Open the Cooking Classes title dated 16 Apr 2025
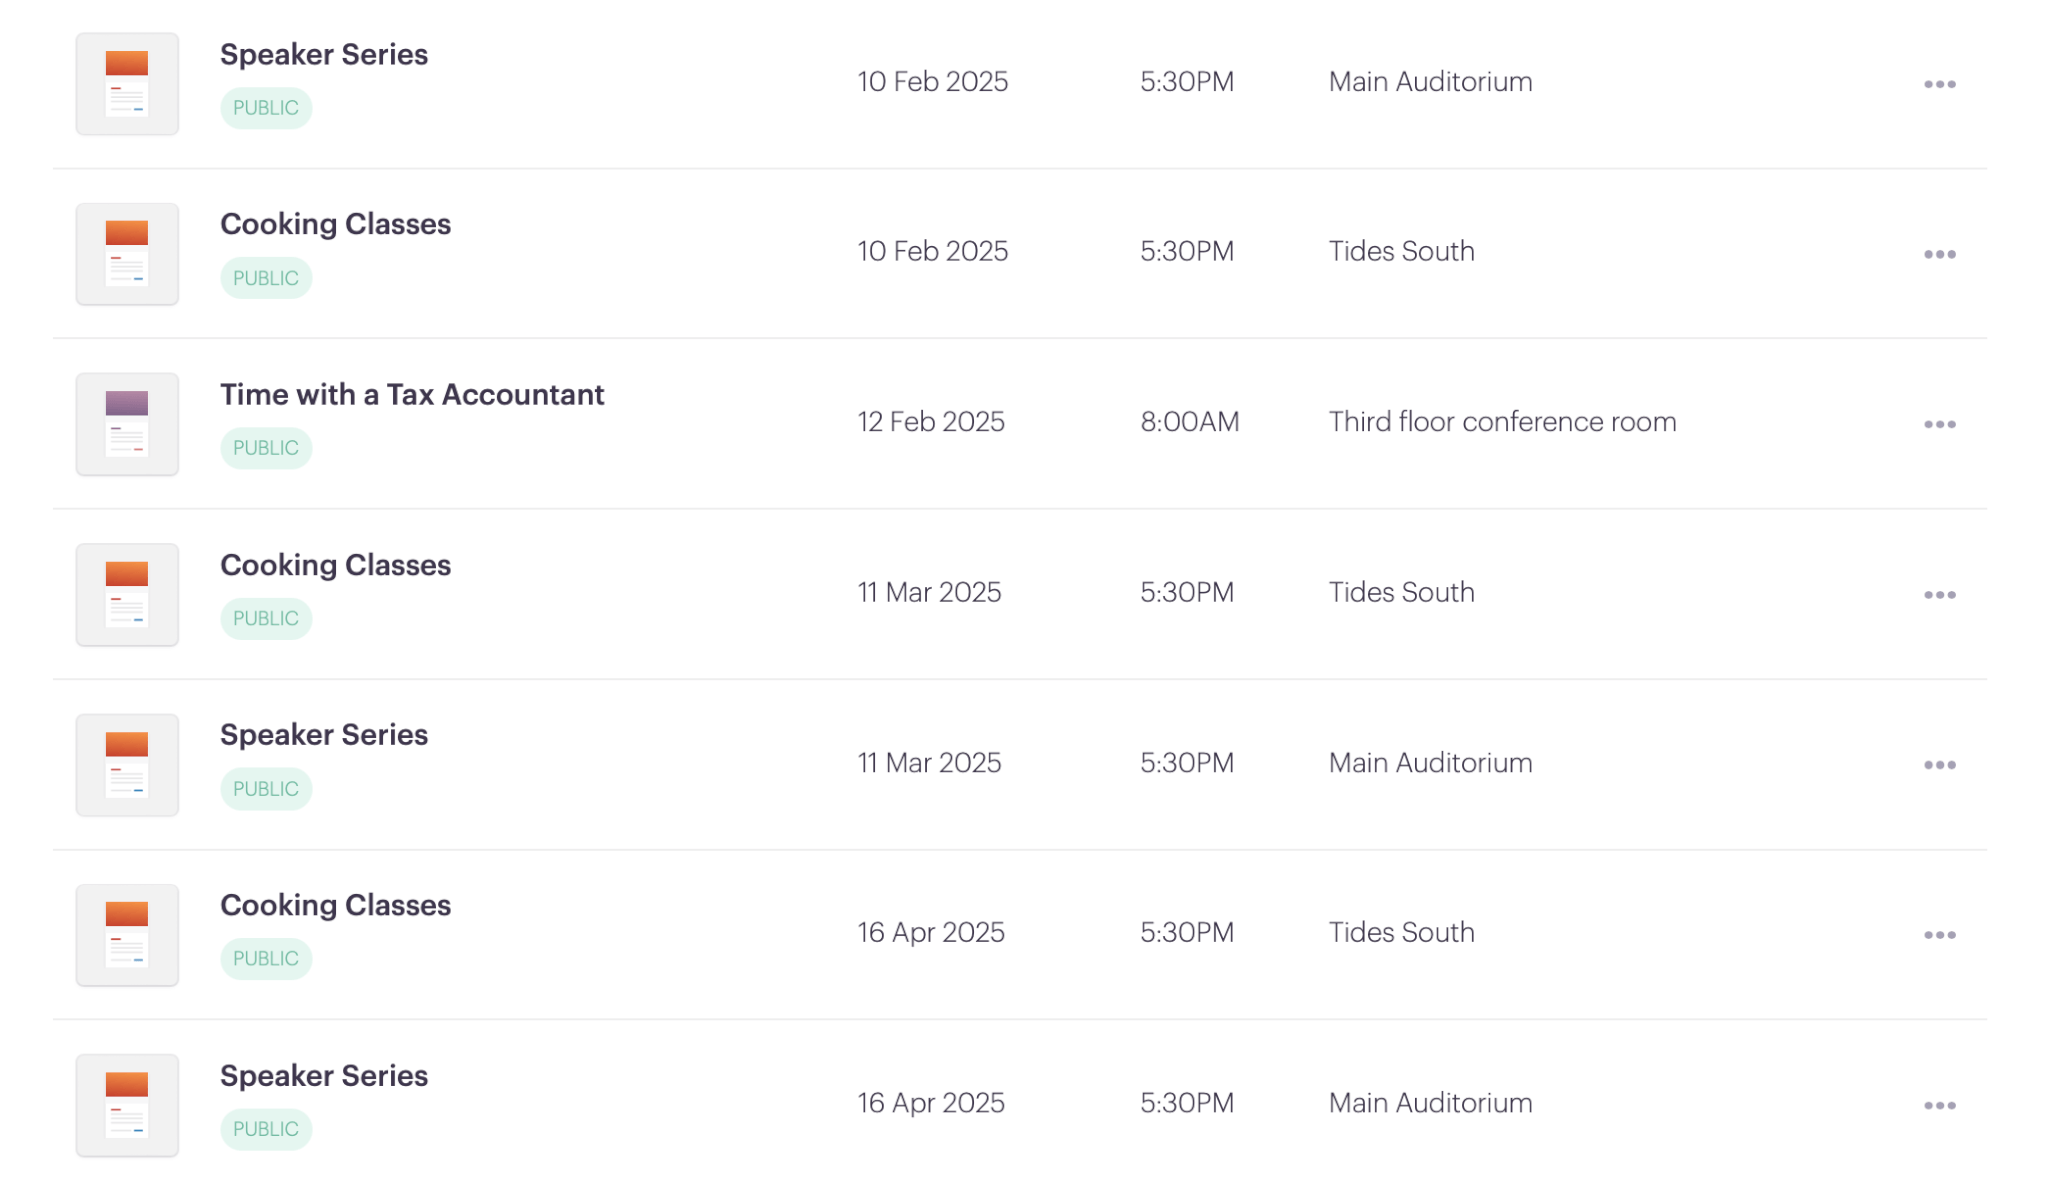The height and width of the screenshot is (1184, 2048). click(x=335, y=905)
